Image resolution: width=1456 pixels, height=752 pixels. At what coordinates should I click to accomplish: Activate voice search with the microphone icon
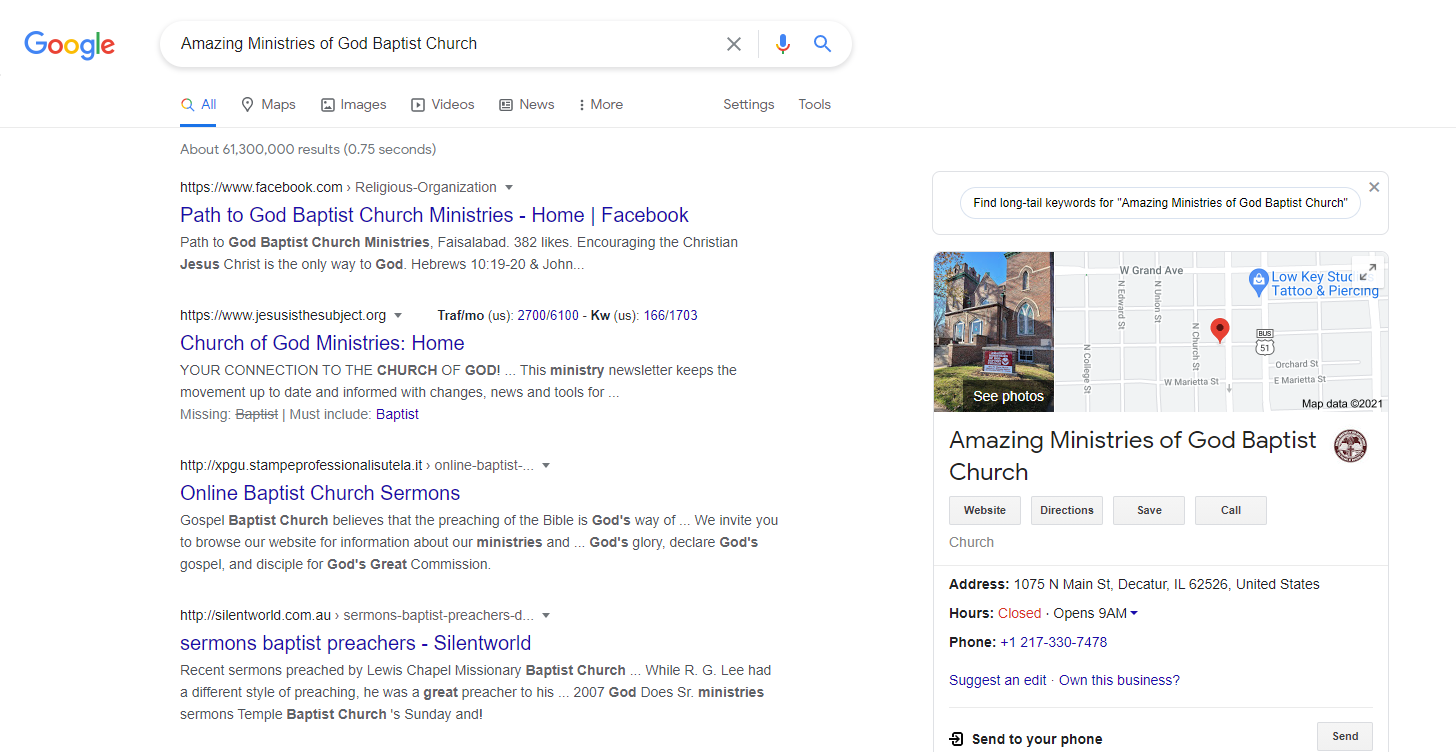(783, 43)
